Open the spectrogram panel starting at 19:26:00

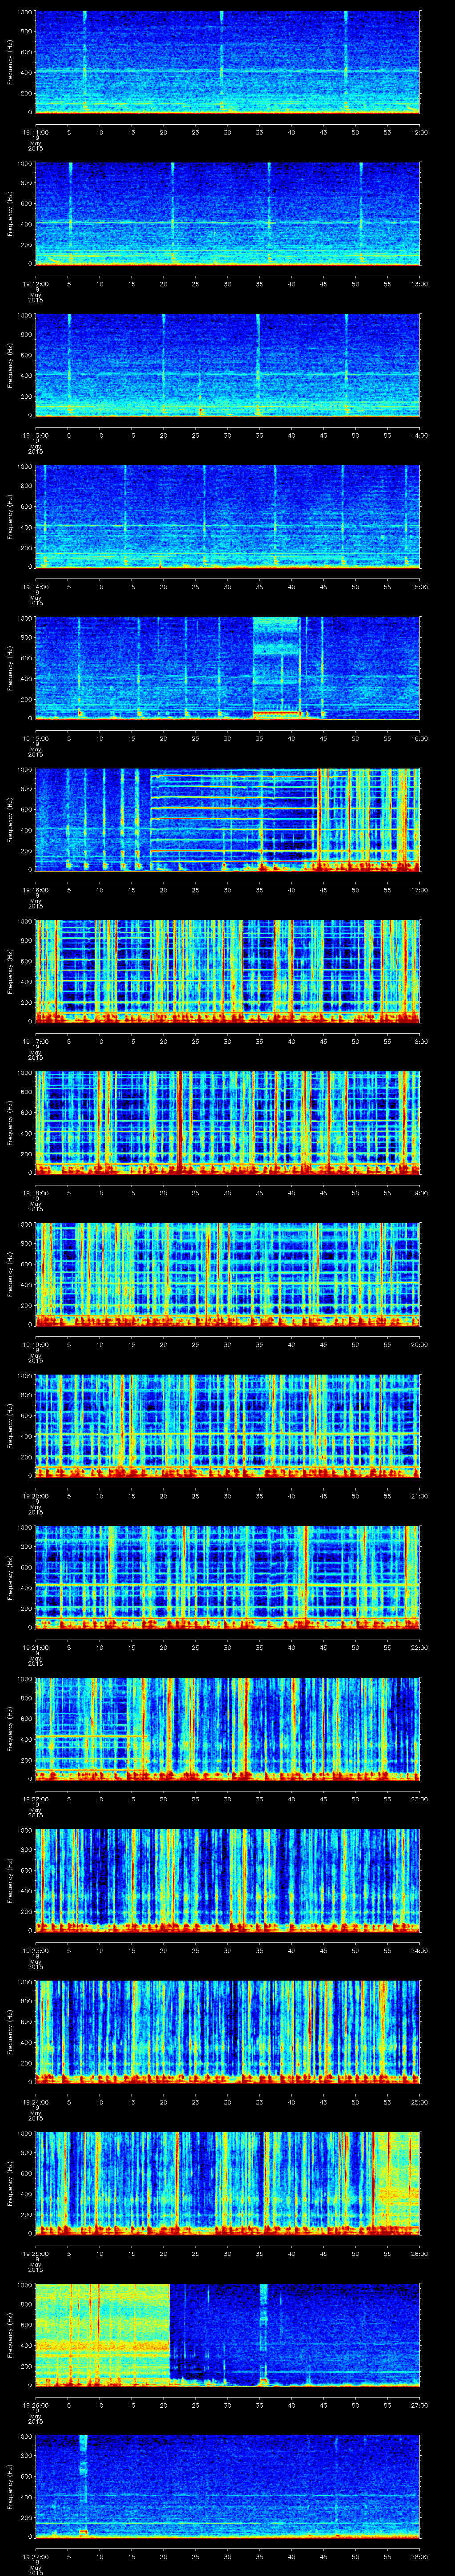tap(228, 2336)
